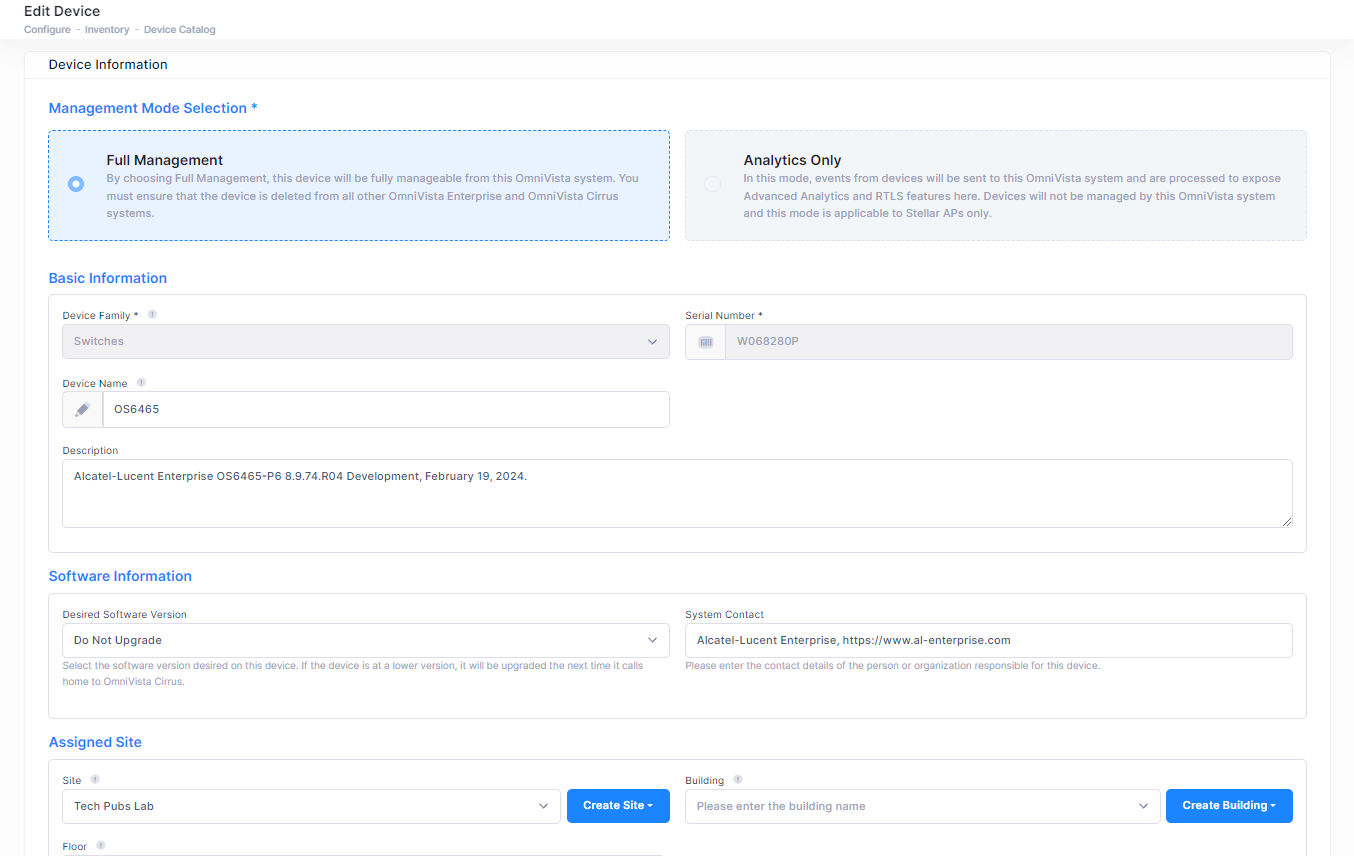Click the Software Information section heading

point(120,576)
